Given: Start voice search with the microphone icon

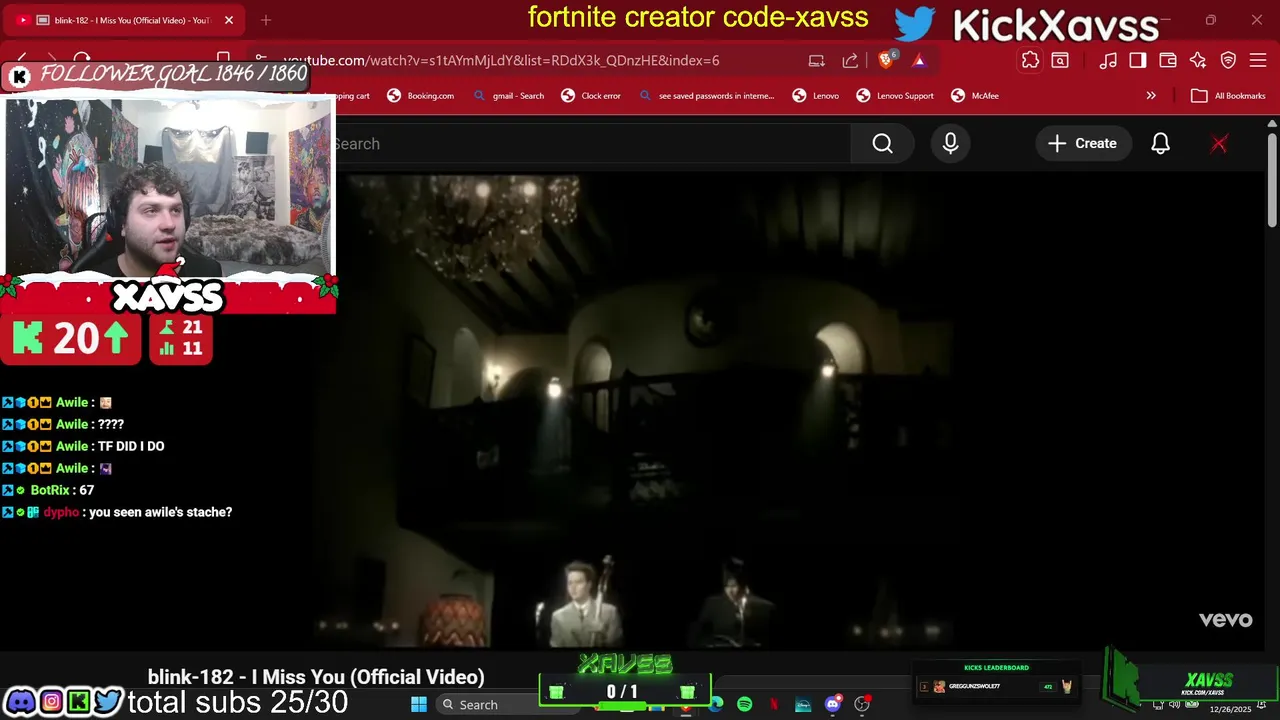Looking at the screenshot, I should coord(950,144).
